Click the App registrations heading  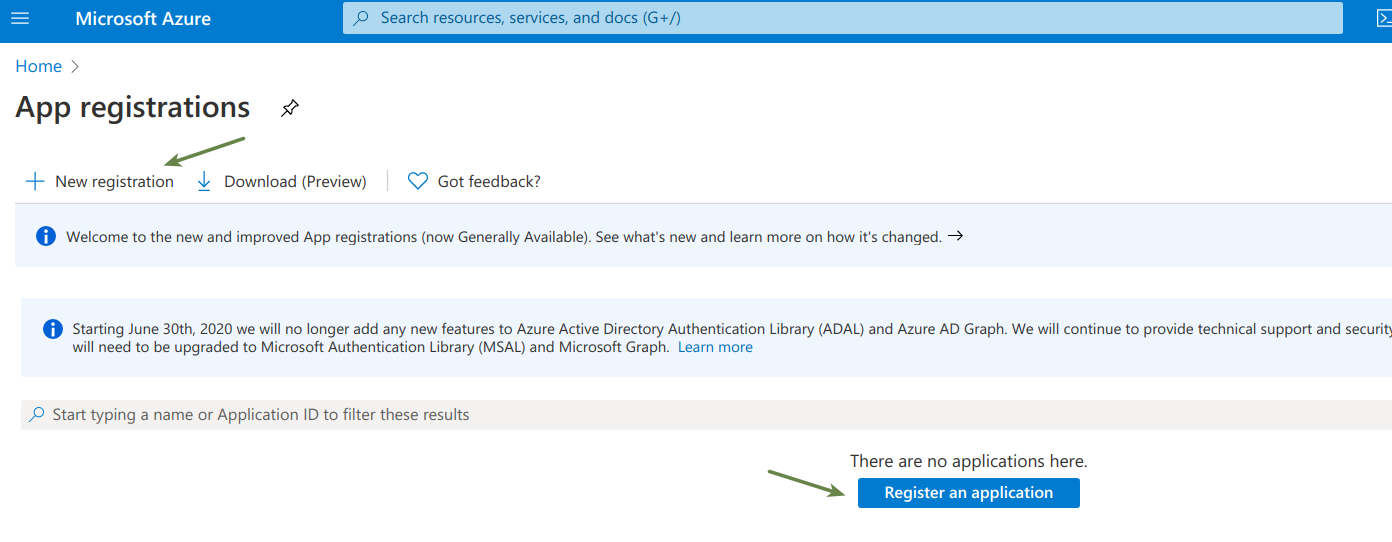pos(133,107)
